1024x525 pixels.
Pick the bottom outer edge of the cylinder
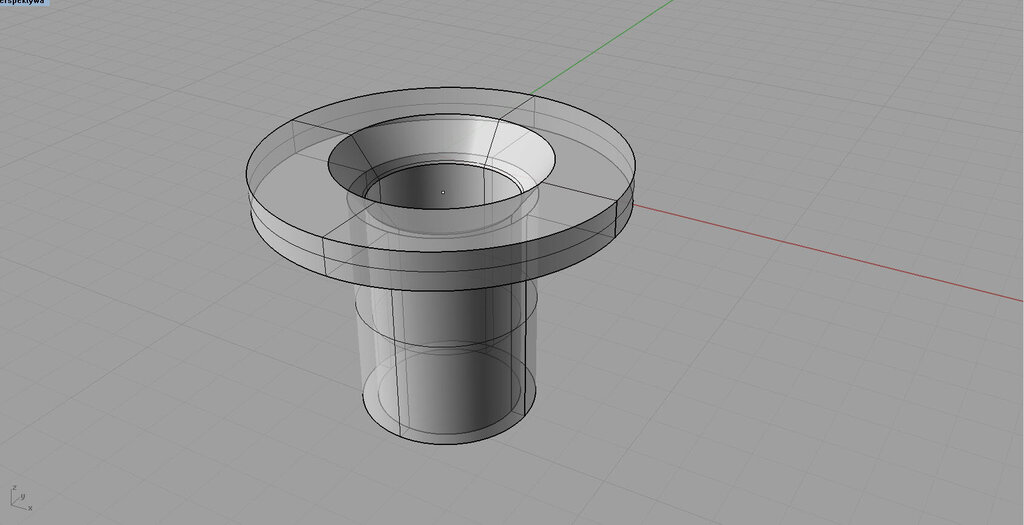coord(450,439)
